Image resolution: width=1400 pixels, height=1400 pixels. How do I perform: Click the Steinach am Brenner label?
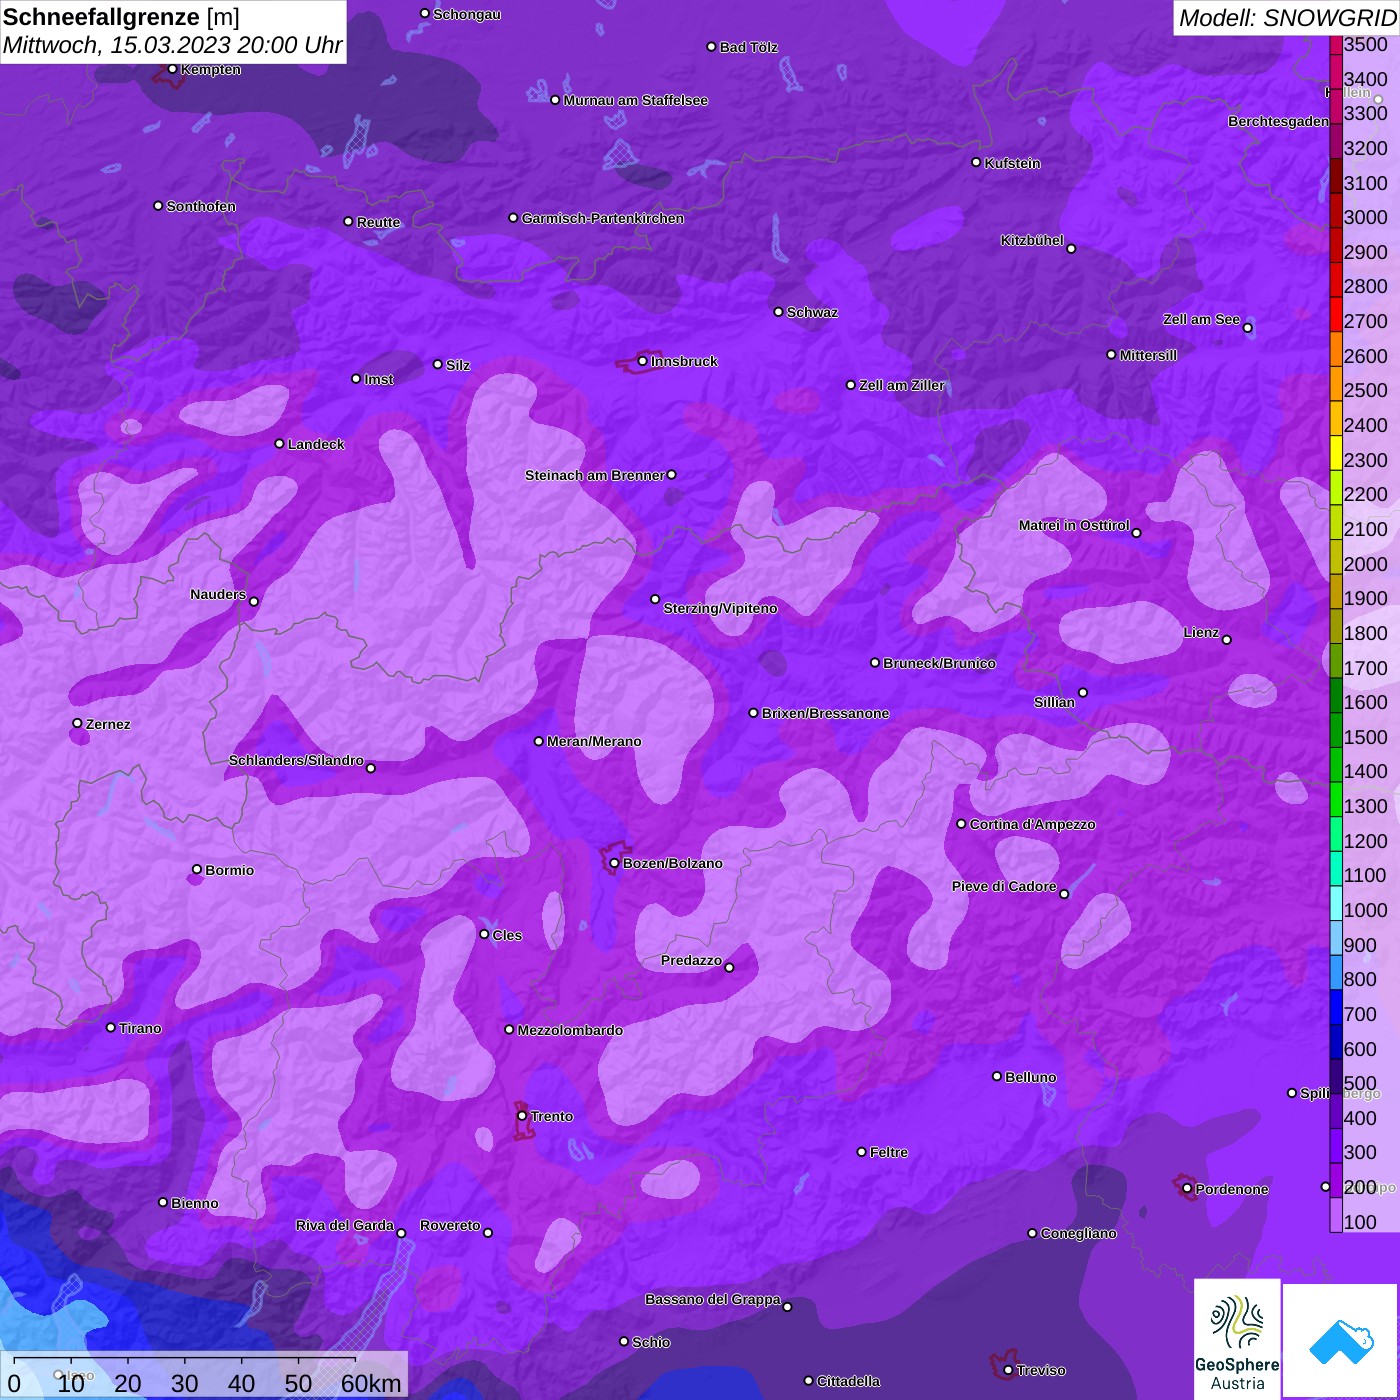[x=595, y=475]
